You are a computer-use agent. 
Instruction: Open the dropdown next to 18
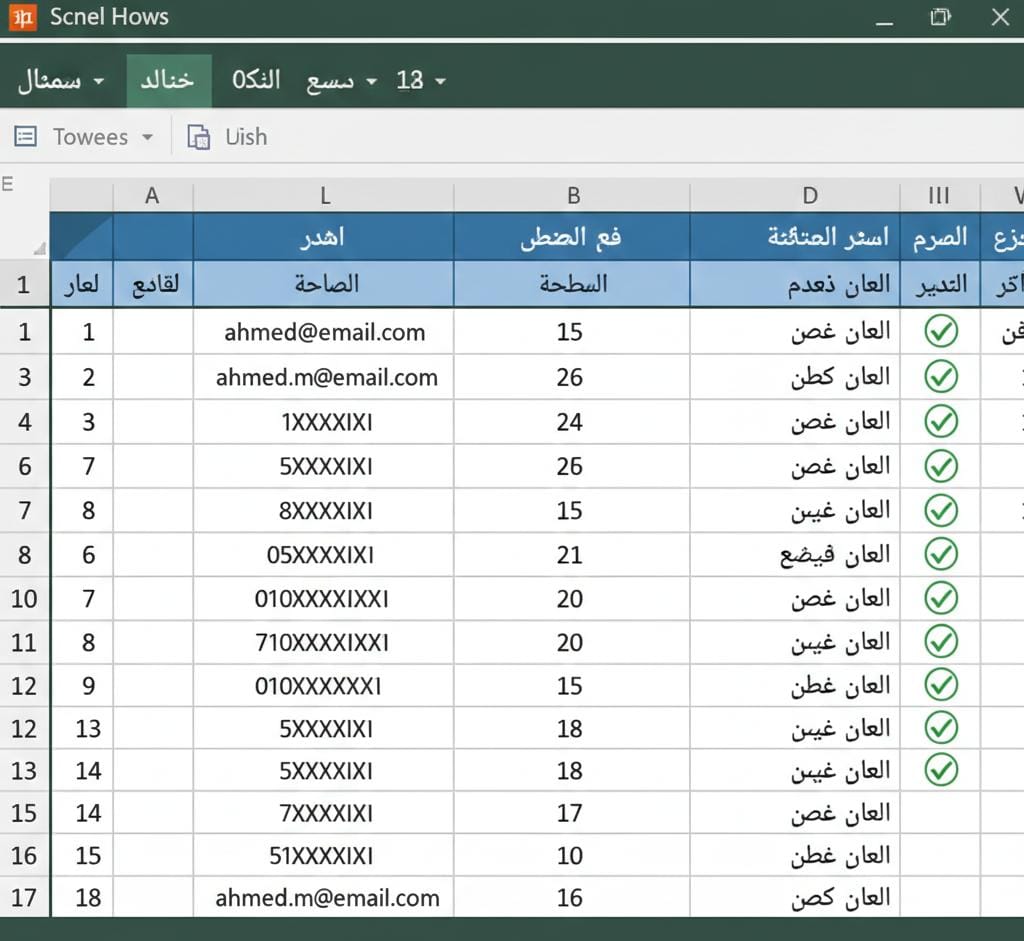(438, 81)
